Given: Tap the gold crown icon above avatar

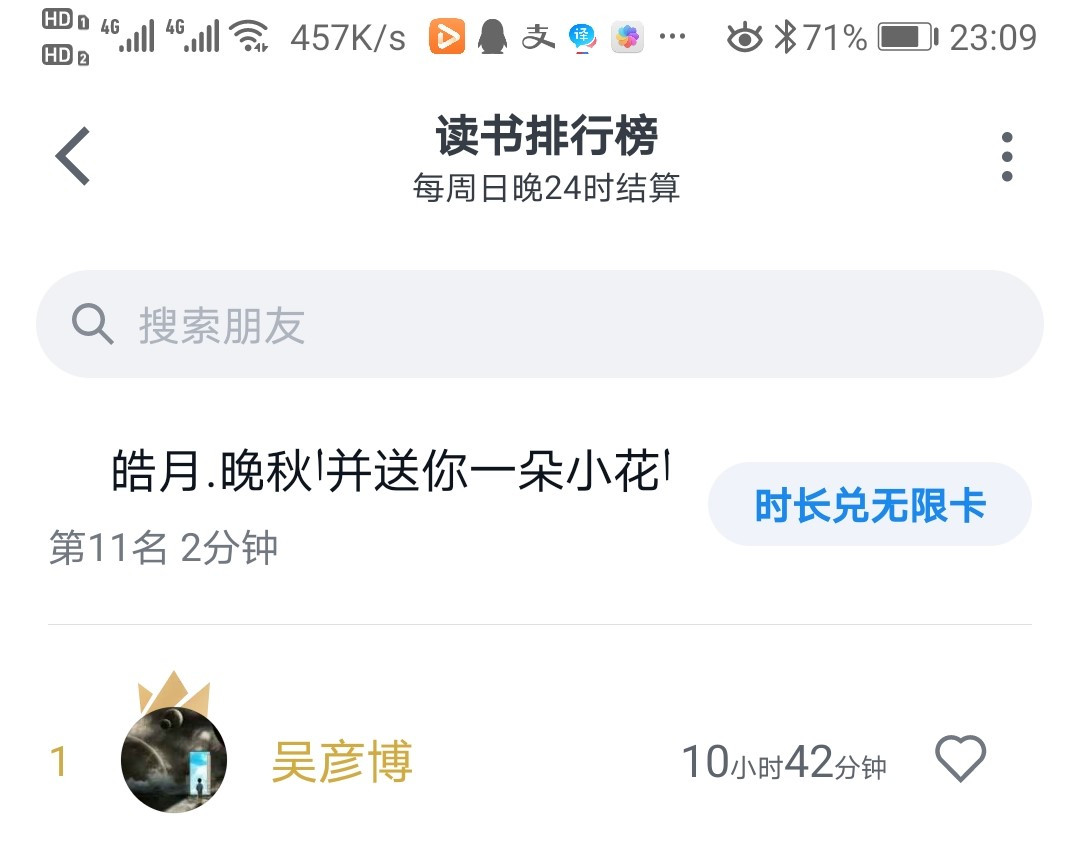Looking at the screenshot, I should (174, 690).
